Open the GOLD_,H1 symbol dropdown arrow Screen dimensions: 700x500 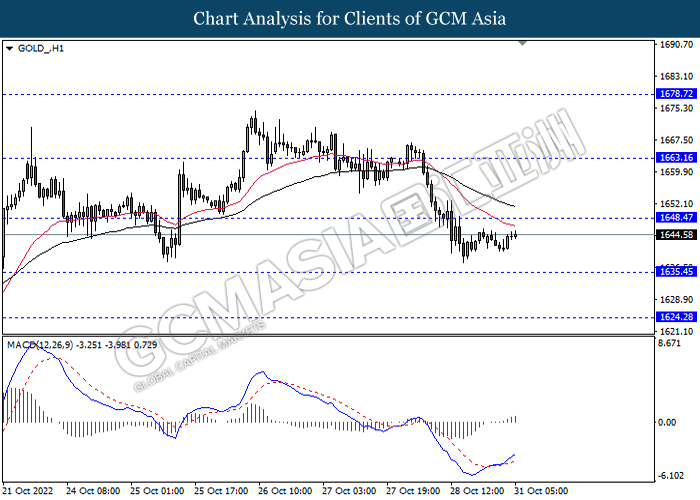(9, 49)
